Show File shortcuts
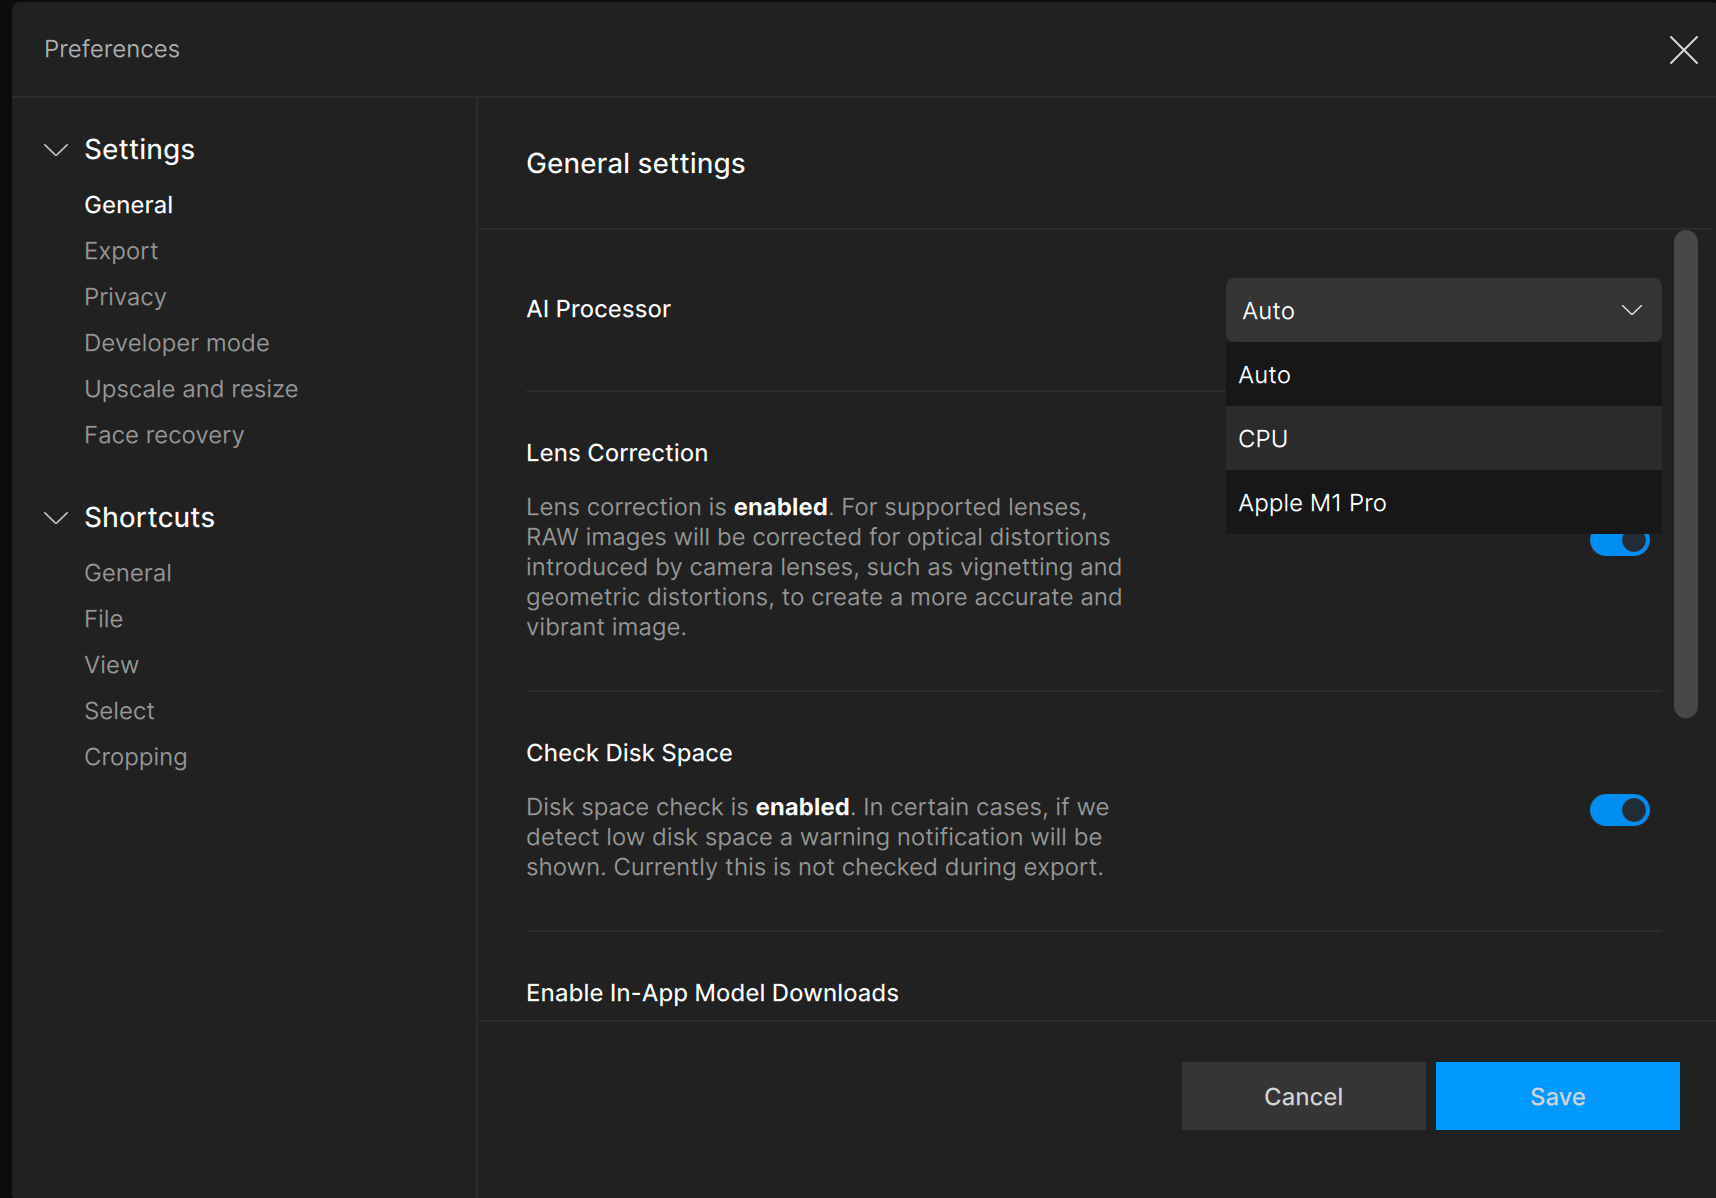 [x=103, y=619]
